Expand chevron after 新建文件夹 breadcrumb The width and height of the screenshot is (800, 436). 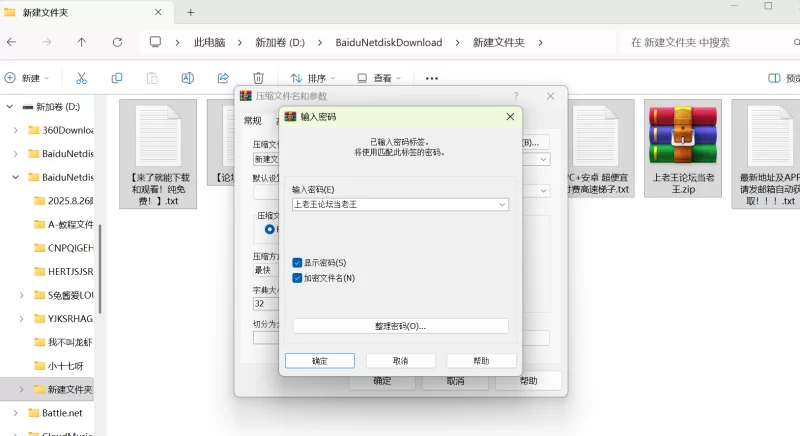coord(540,42)
